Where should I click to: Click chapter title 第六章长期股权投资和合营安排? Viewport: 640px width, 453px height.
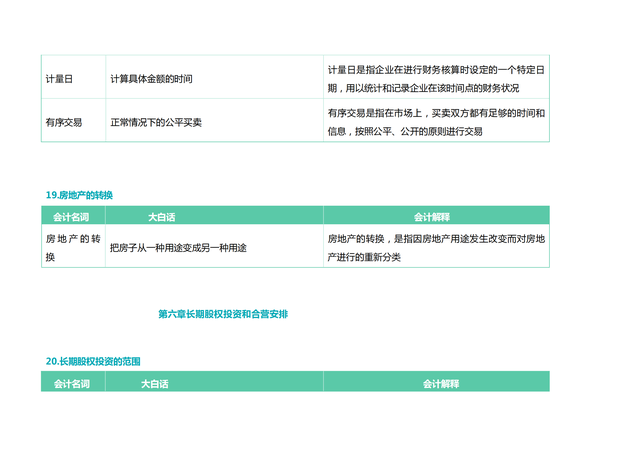(x=223, y=314)
